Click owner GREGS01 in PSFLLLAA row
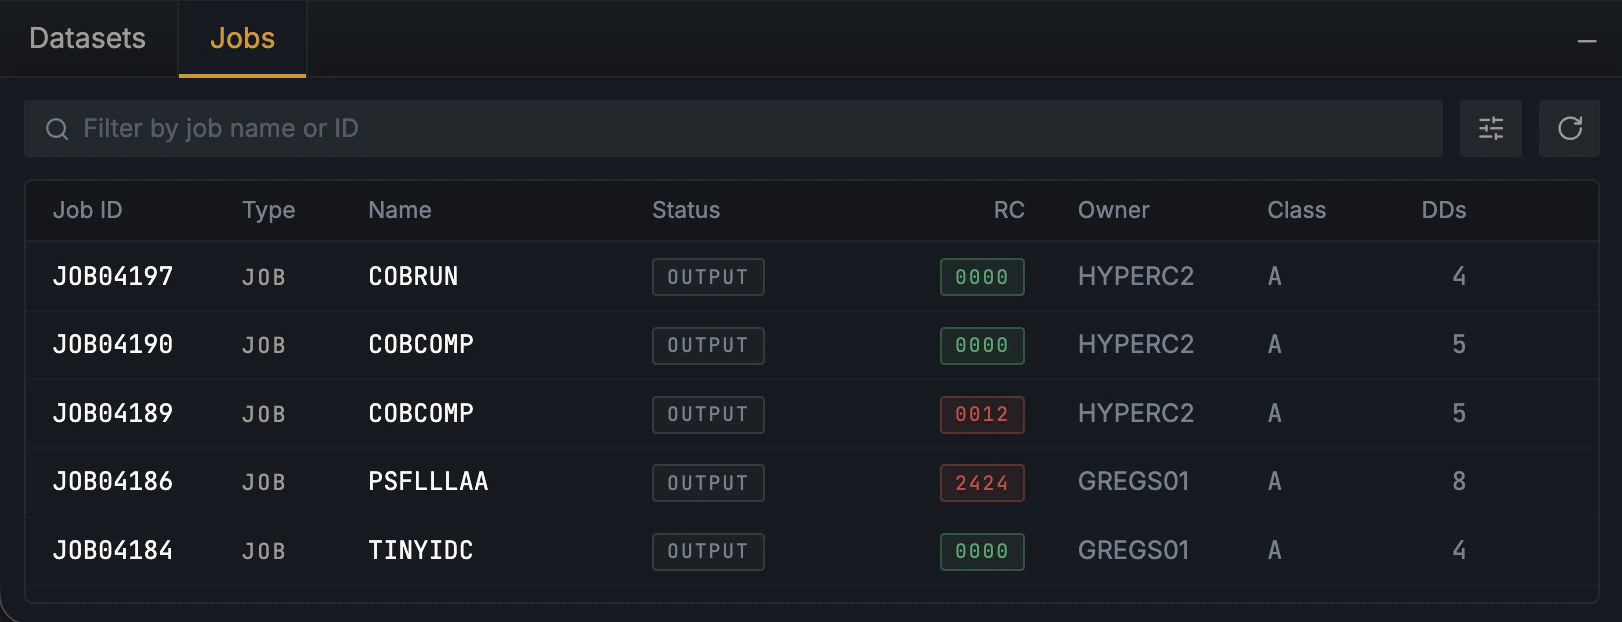The height and width of the screenshot is (622, 1622). point(1133,482)
